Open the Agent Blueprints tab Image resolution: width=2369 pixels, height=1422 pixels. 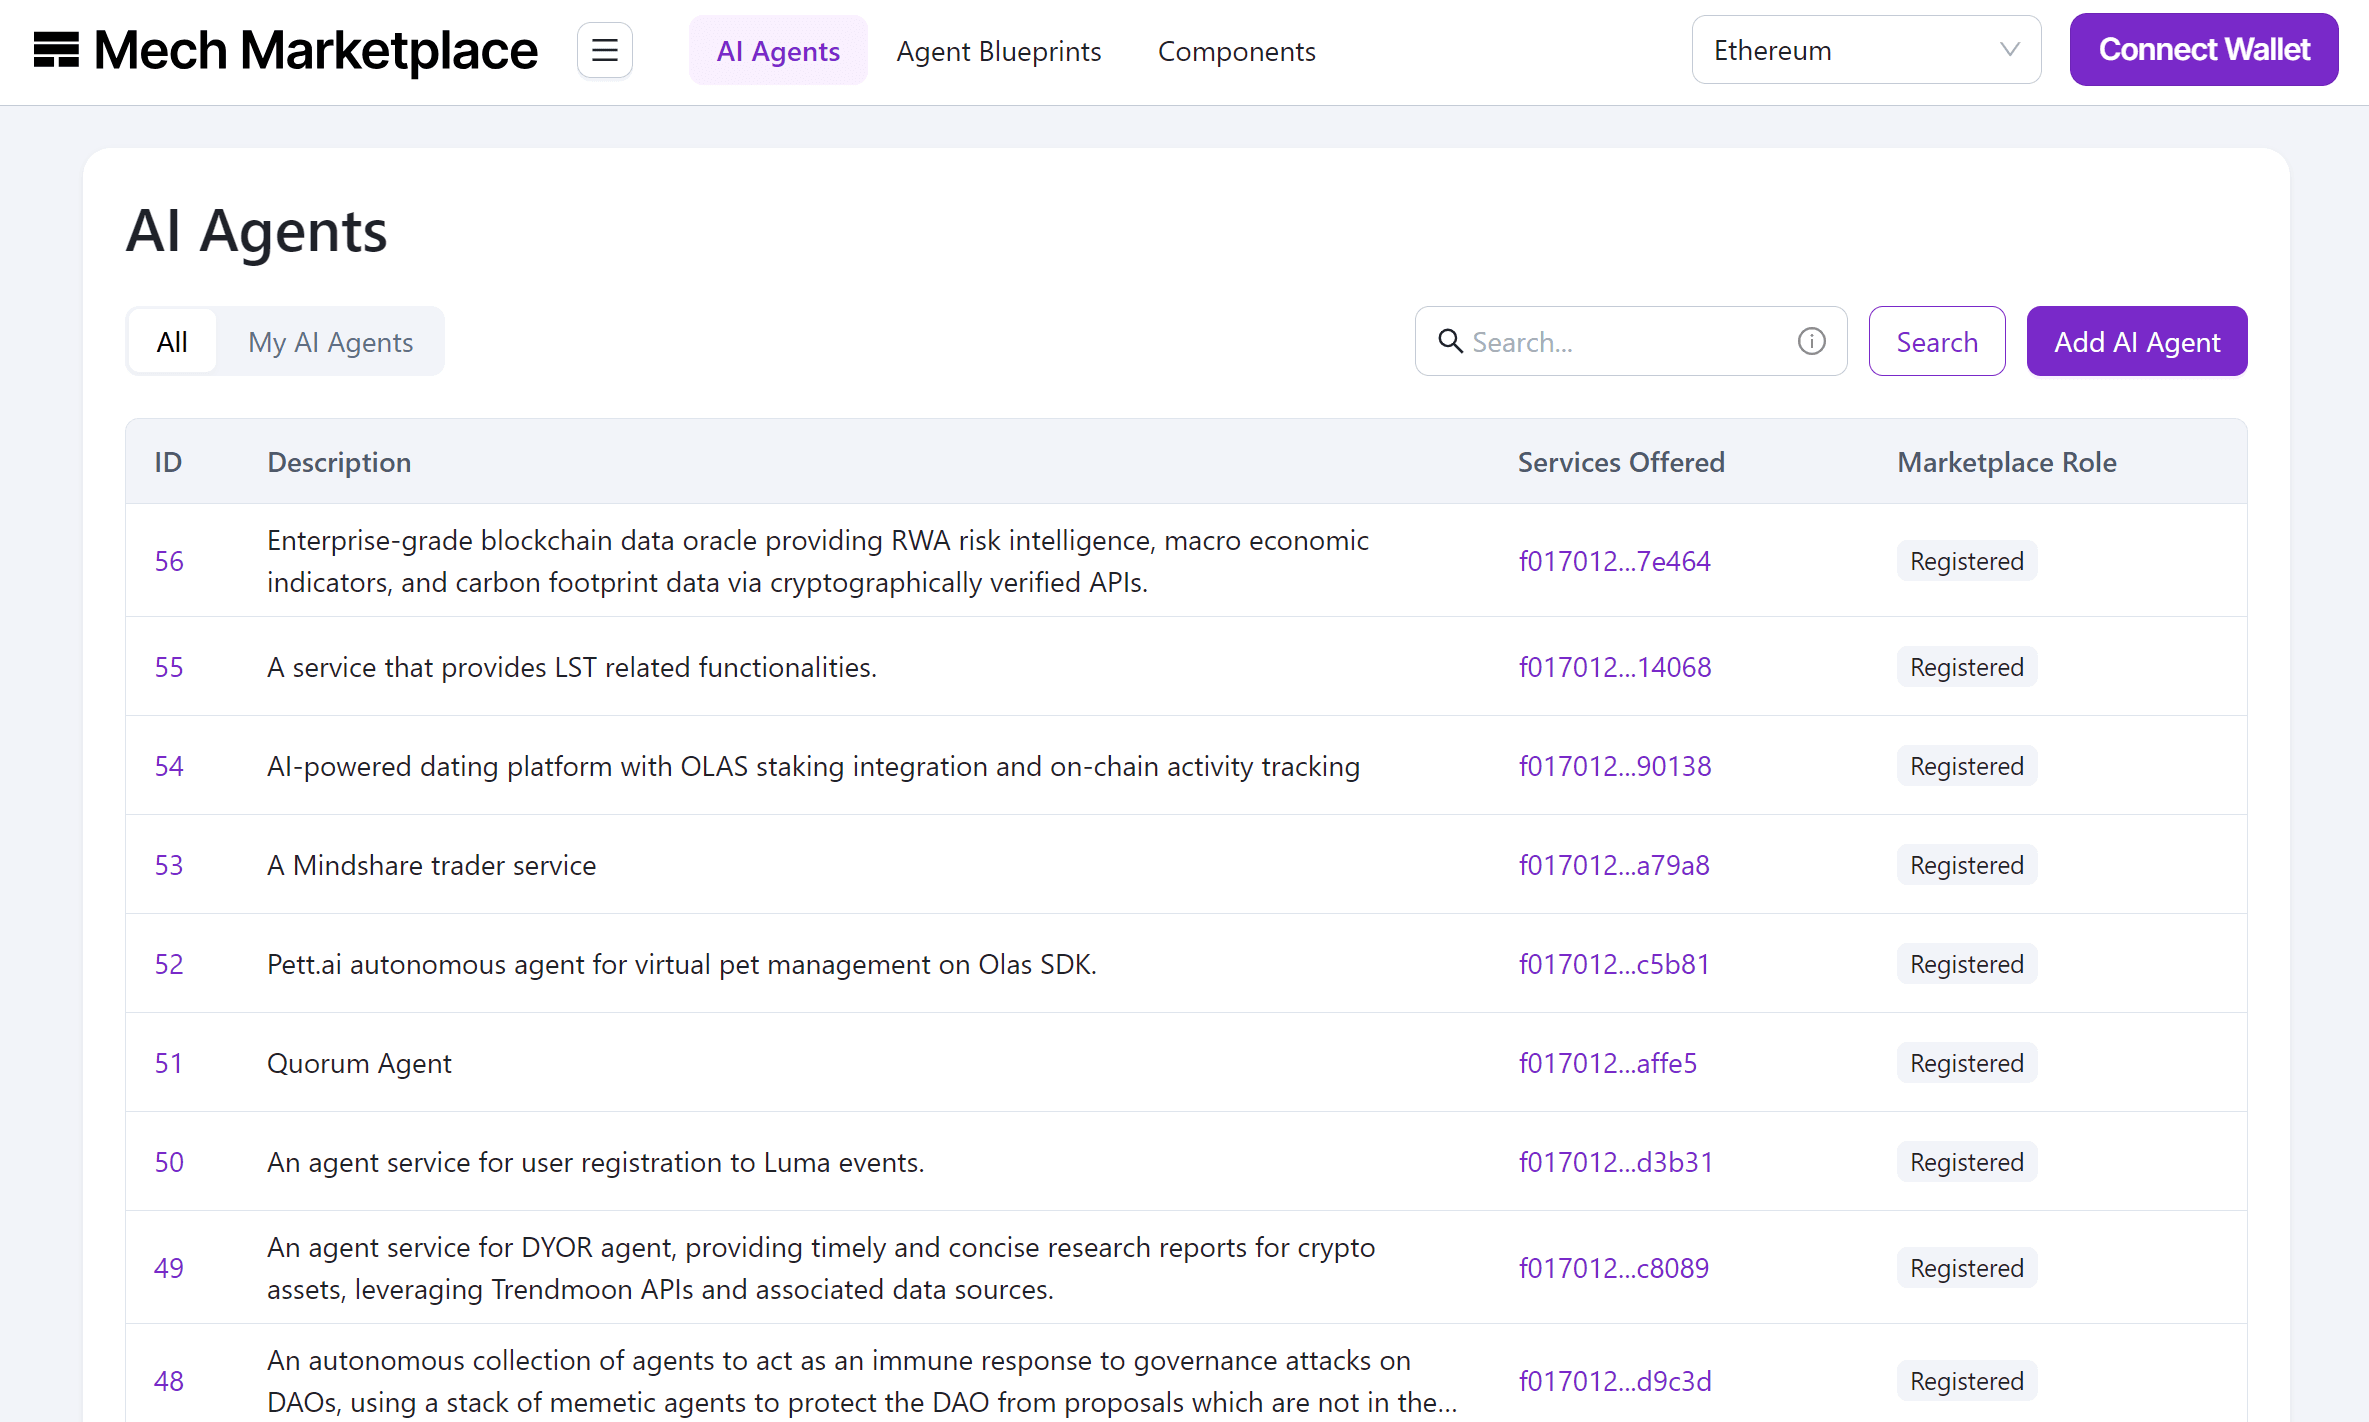click(x=998, y=51)
